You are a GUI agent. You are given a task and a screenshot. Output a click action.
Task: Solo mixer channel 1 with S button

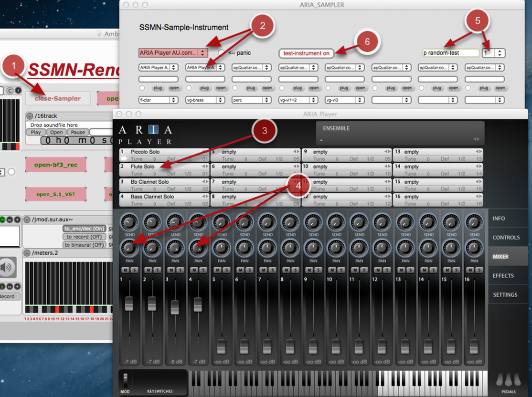point(134,270)
